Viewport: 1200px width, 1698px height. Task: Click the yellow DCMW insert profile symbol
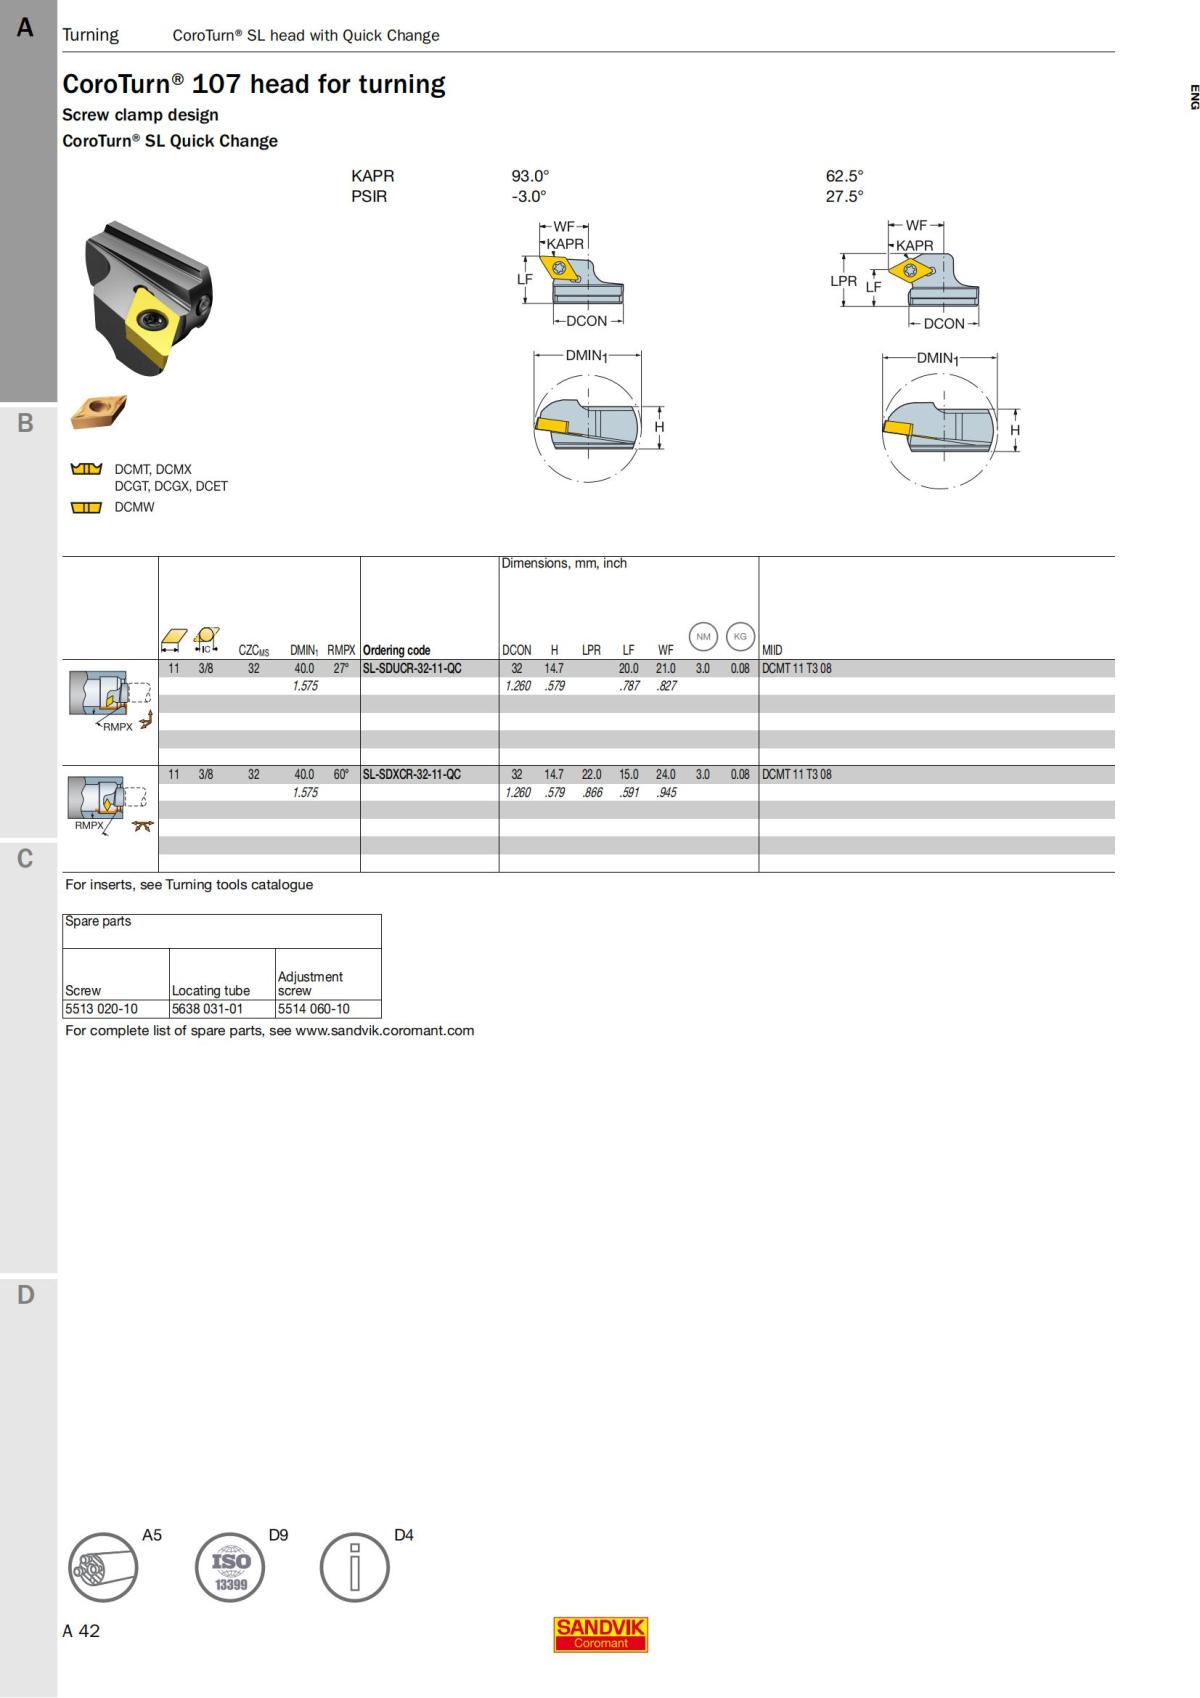coord(86,507)
